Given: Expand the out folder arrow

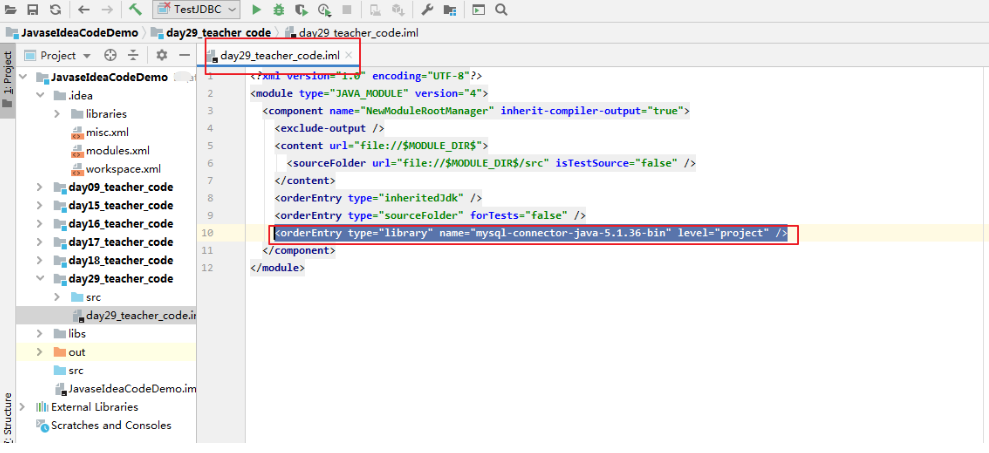Looking at the screenshot, I should 40,352.
